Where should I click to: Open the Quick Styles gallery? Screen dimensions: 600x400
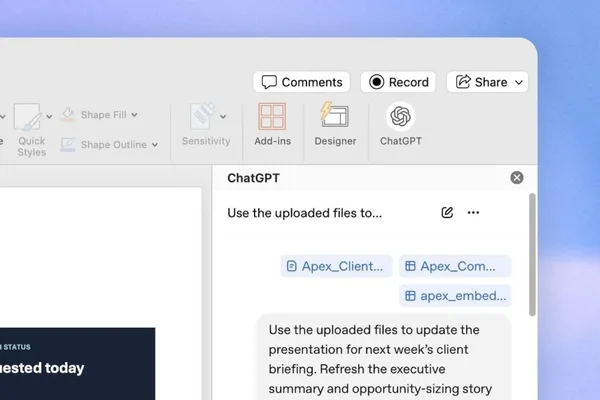coord(27,117)
